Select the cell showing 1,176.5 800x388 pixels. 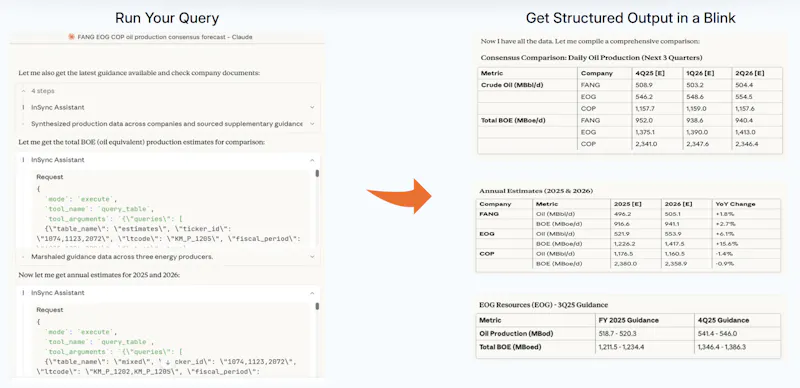(637, 254)
